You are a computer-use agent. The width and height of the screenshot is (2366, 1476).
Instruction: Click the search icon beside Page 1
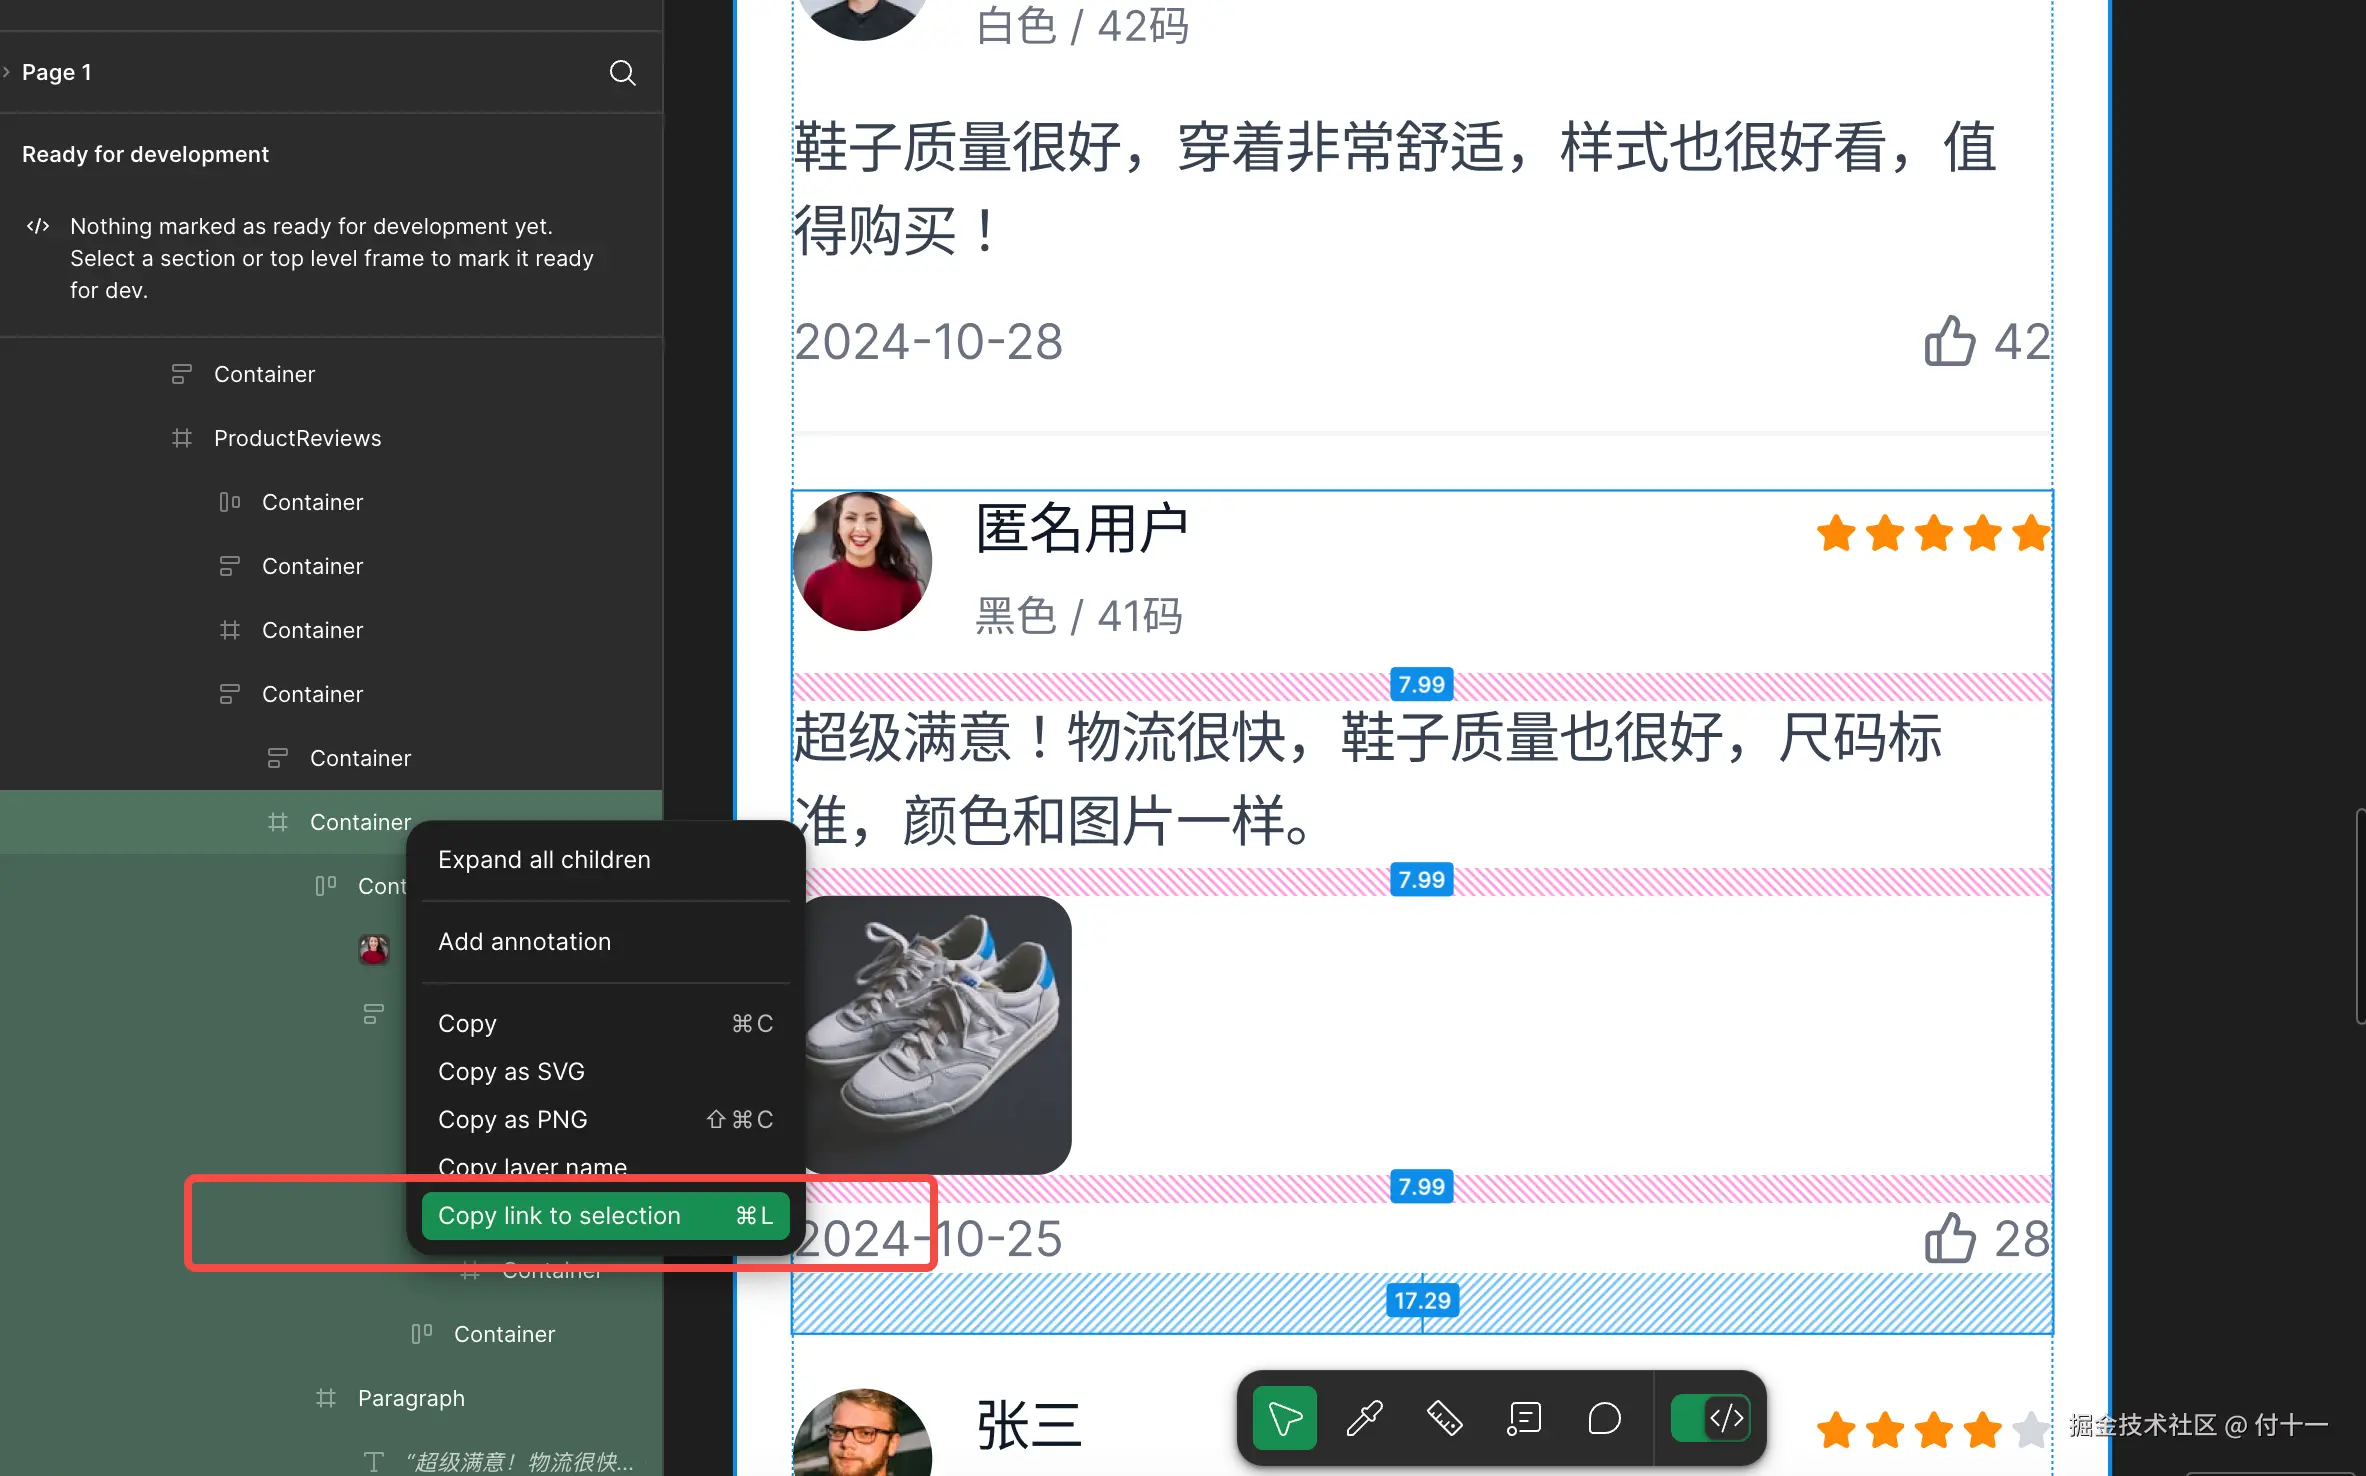click(622, 72)
